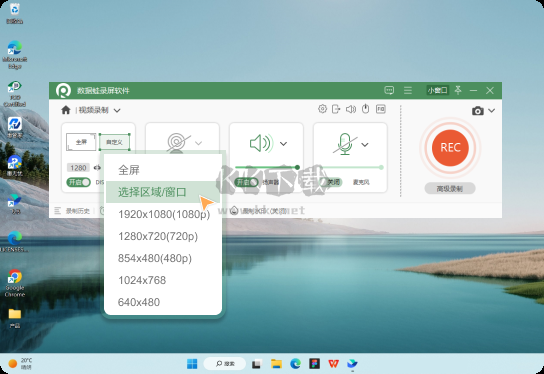Image resolution: width=544 pixels, height=374 pixels.
Task: Toggle the display 开启 switch
Action: [x=78, y=182]
